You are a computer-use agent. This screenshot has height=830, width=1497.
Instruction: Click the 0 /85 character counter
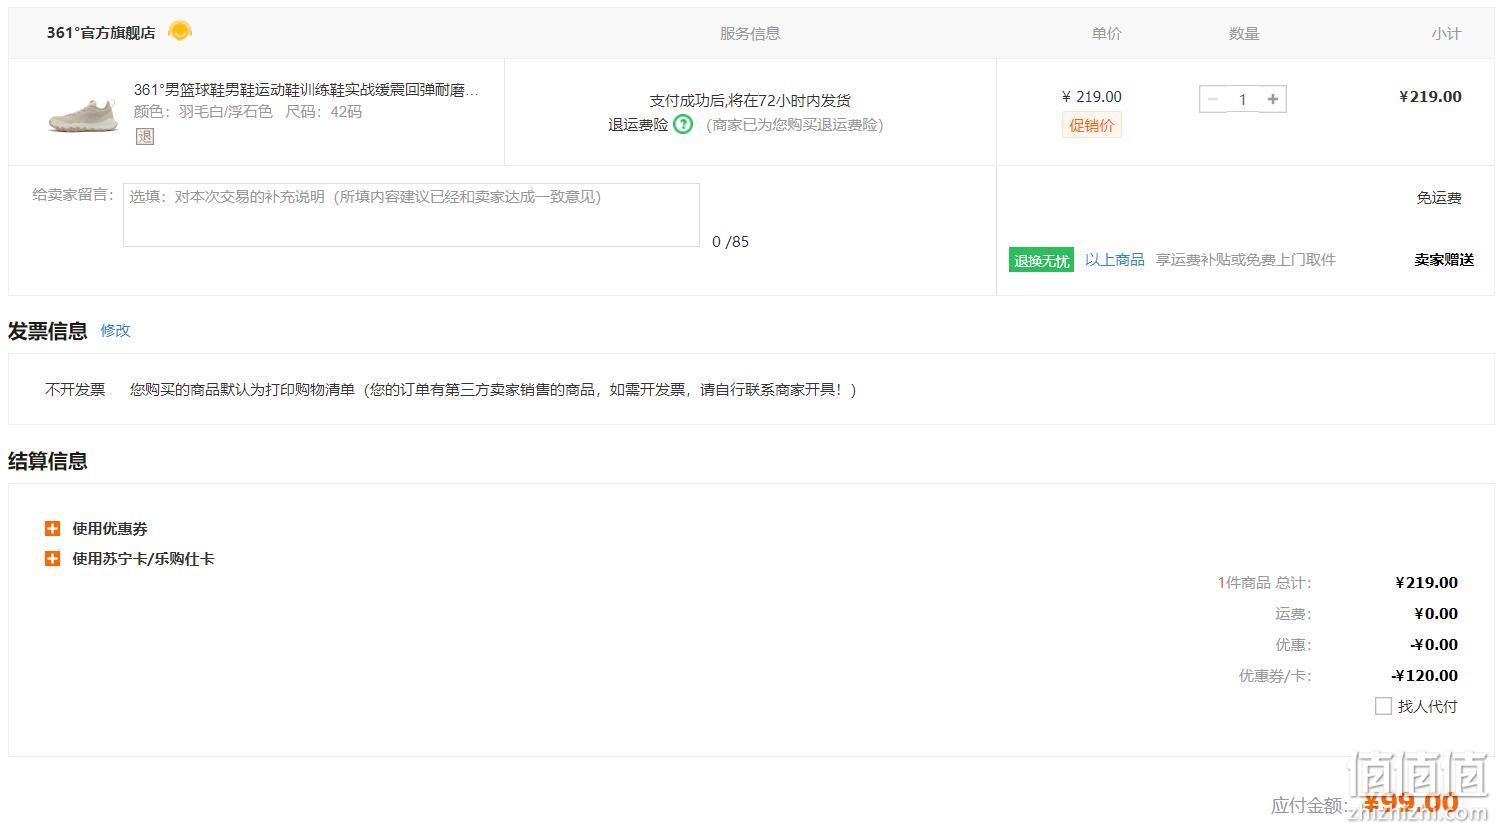point(730,241)
